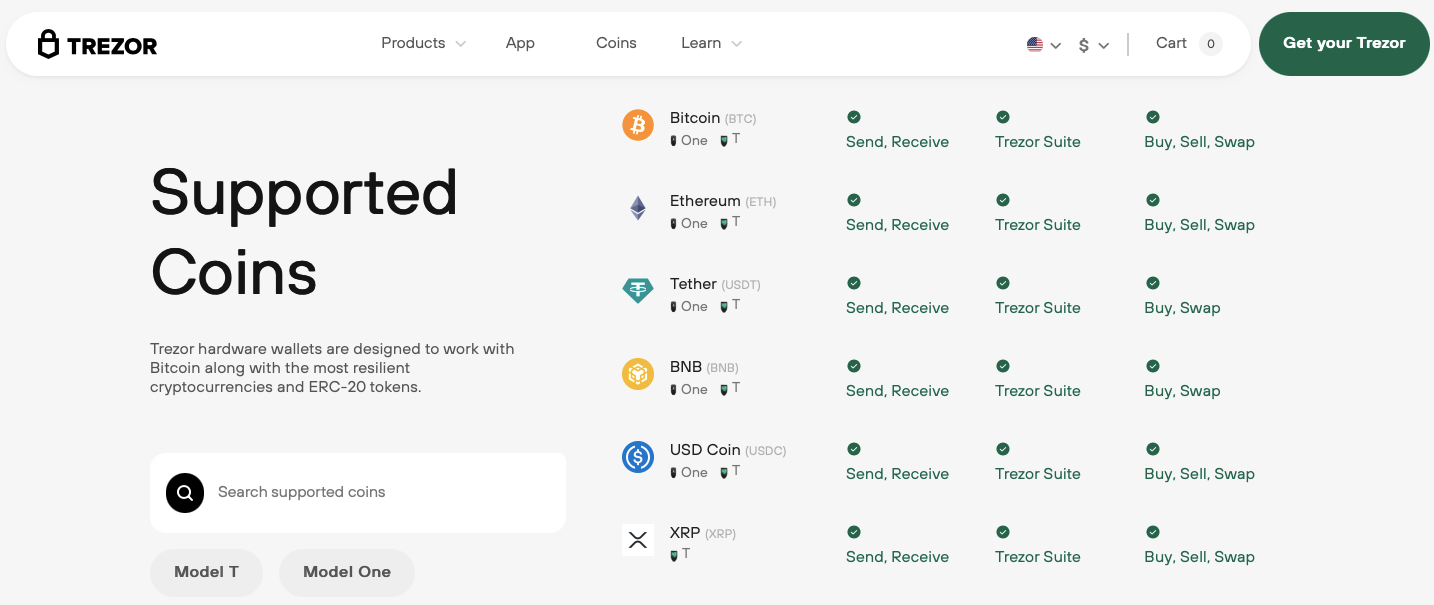This screenshot has width=1434, height=605.
Task: Go to the App menu item
Action: click(520, 43)
